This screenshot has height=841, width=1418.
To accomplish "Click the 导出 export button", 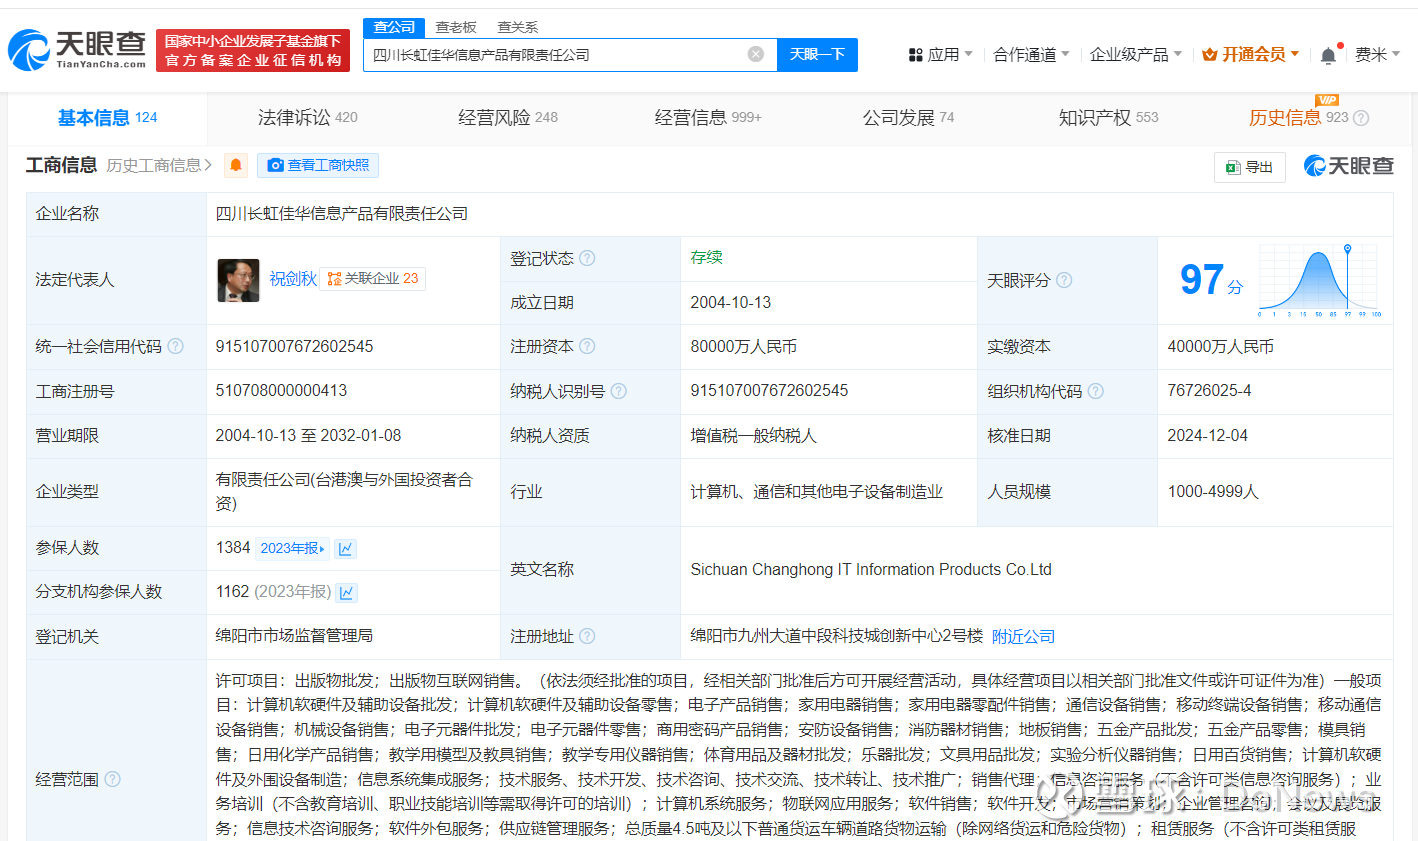I will coord(1249,167).
